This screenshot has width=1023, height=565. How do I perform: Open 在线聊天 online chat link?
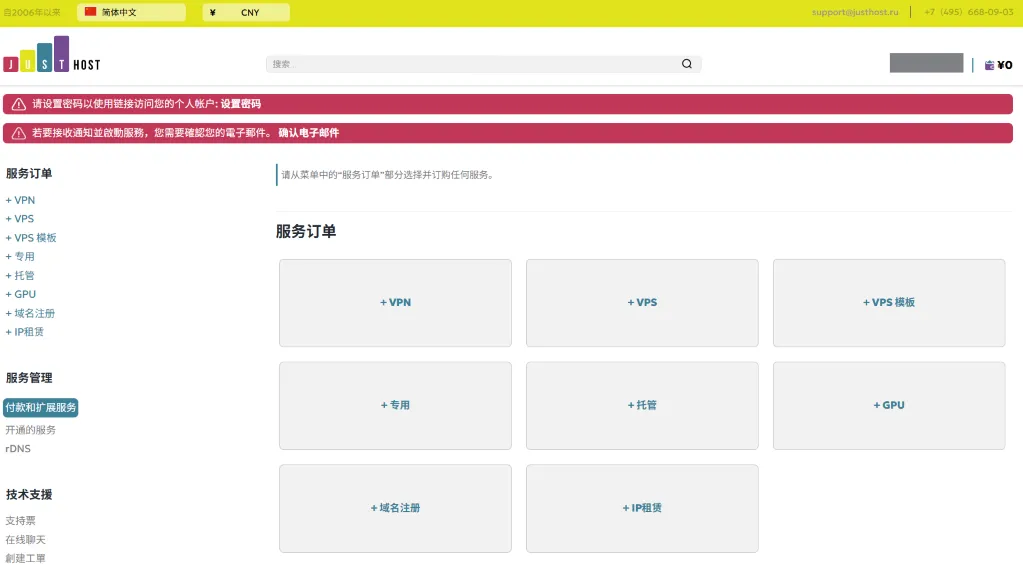[x=25, y=540]
